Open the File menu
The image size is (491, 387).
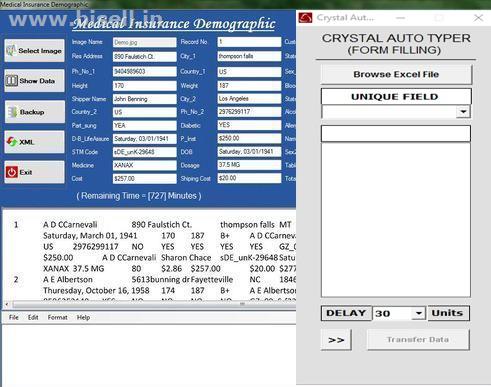(x=14, y=317)
